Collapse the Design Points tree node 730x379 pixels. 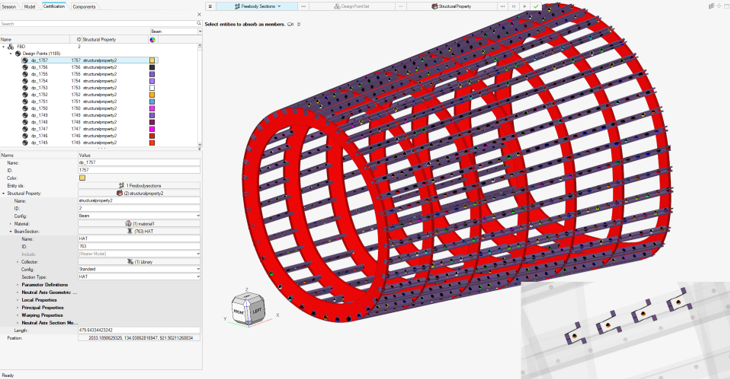click(11, 54)
